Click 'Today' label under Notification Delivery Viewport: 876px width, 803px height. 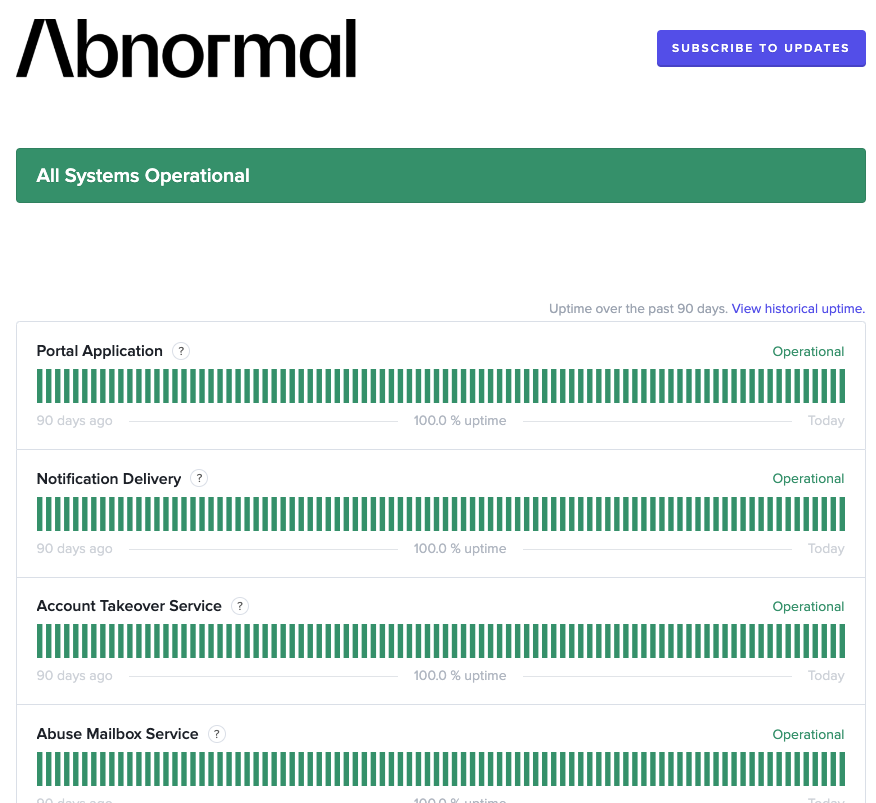click(826, 549)
